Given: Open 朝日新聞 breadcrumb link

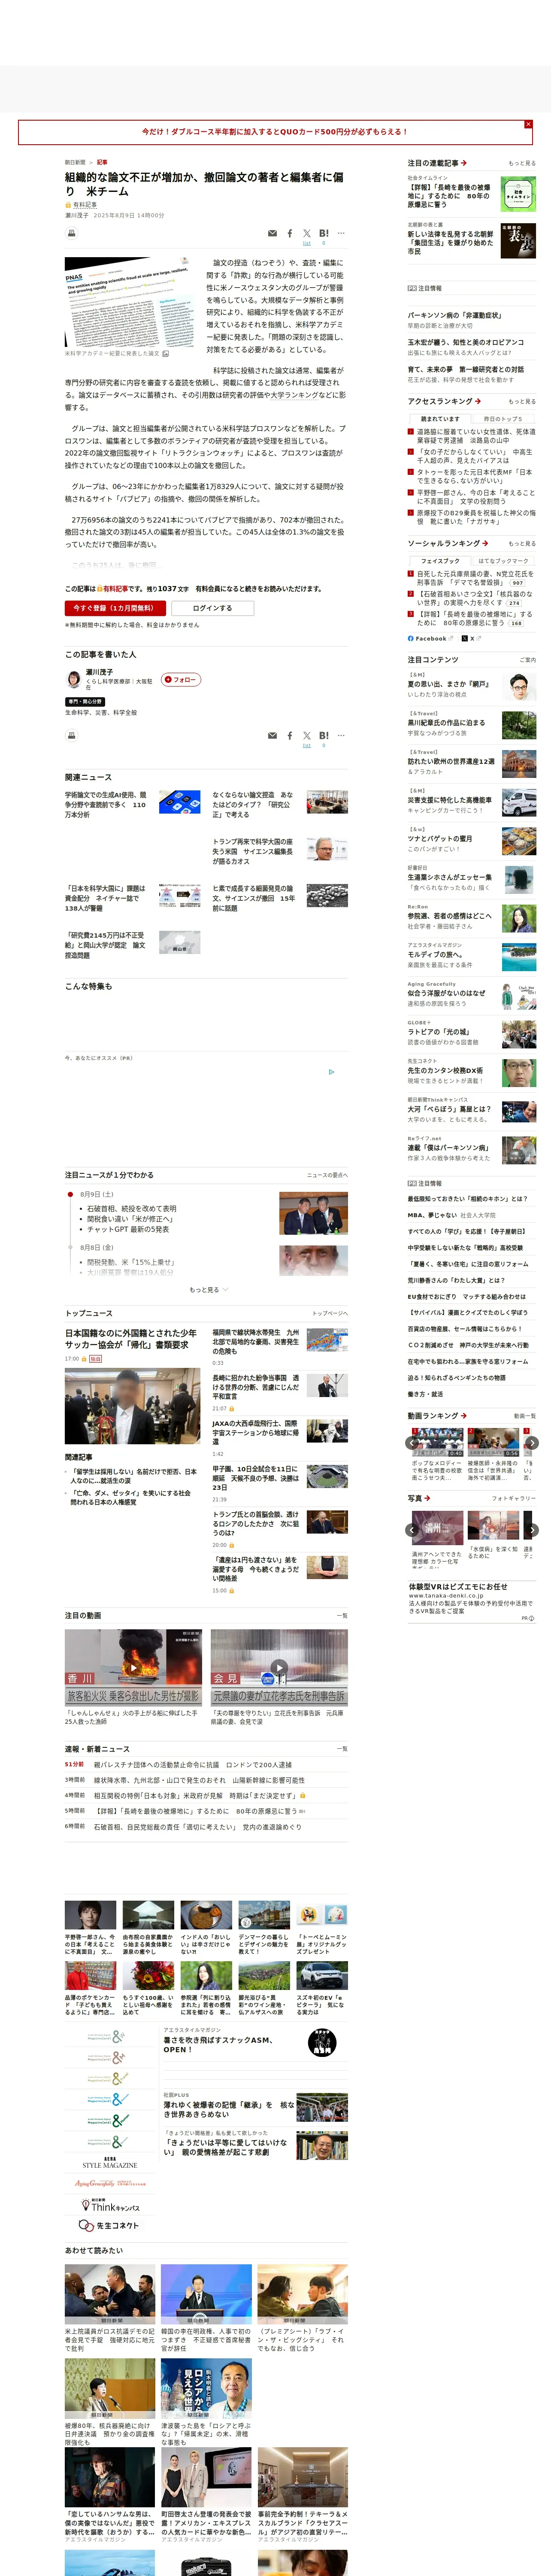Looking at the screenshot, I should [75, 162].
